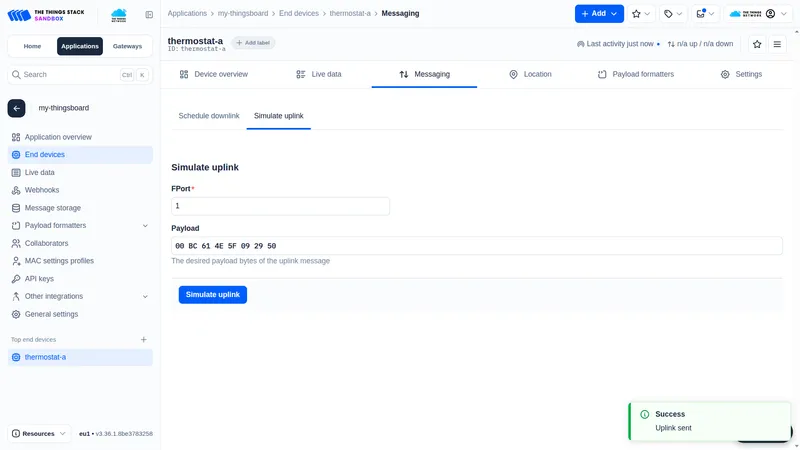The image size is (800, 450).
Task: Open Applications breadcrumb link
Action: (x=187, y=14)
